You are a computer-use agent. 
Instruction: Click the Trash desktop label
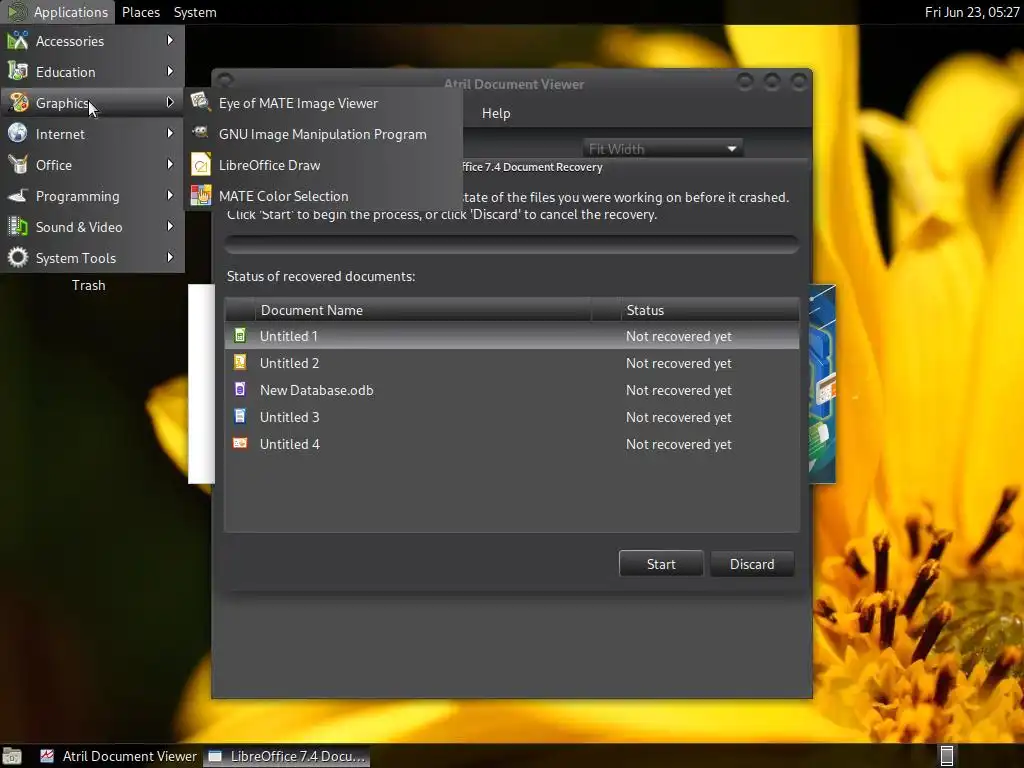coord(88,285)
